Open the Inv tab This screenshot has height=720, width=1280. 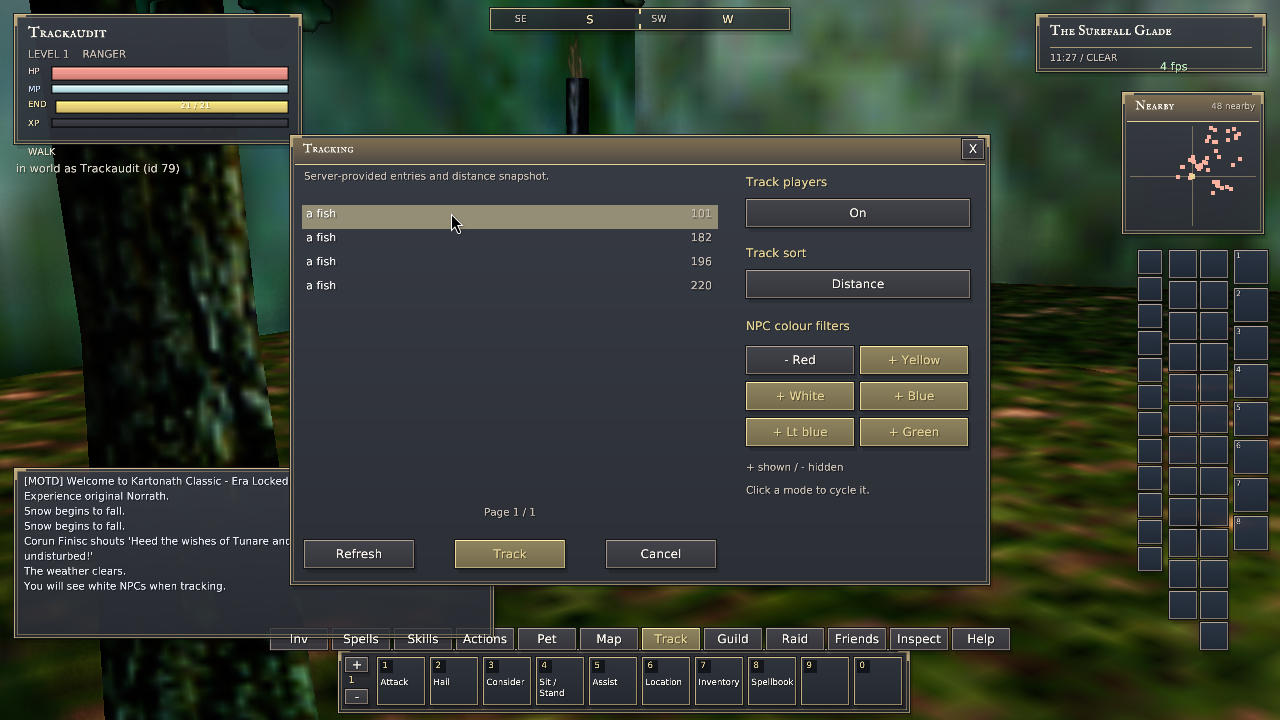pos(299,639)
